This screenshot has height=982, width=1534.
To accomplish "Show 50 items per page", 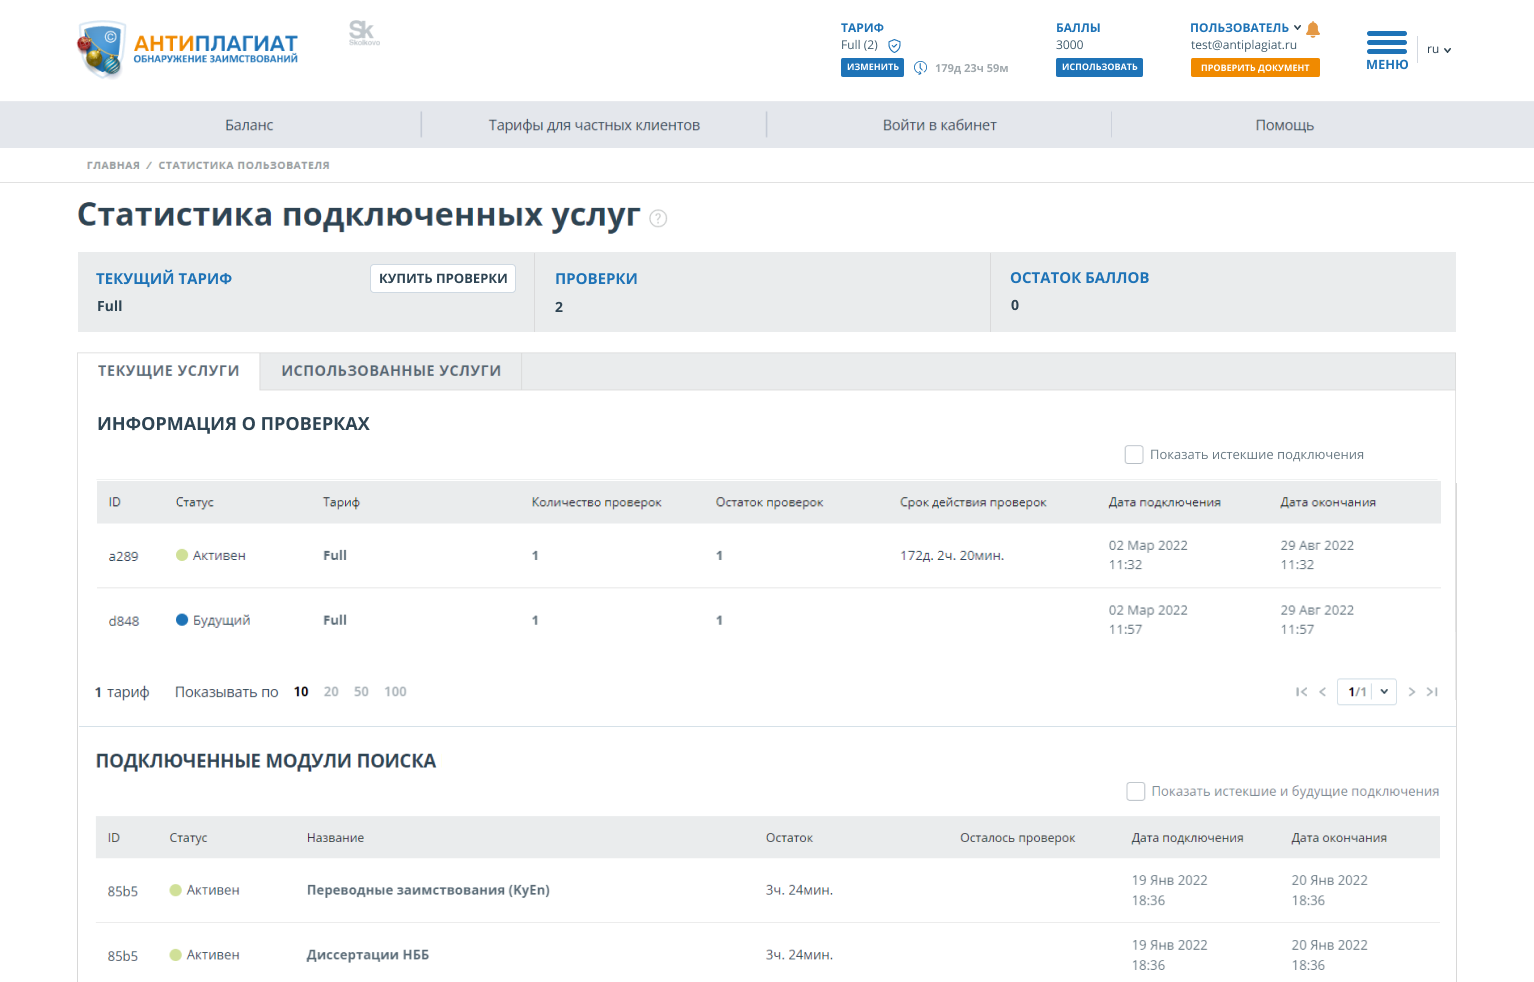I will click(361, 692).
